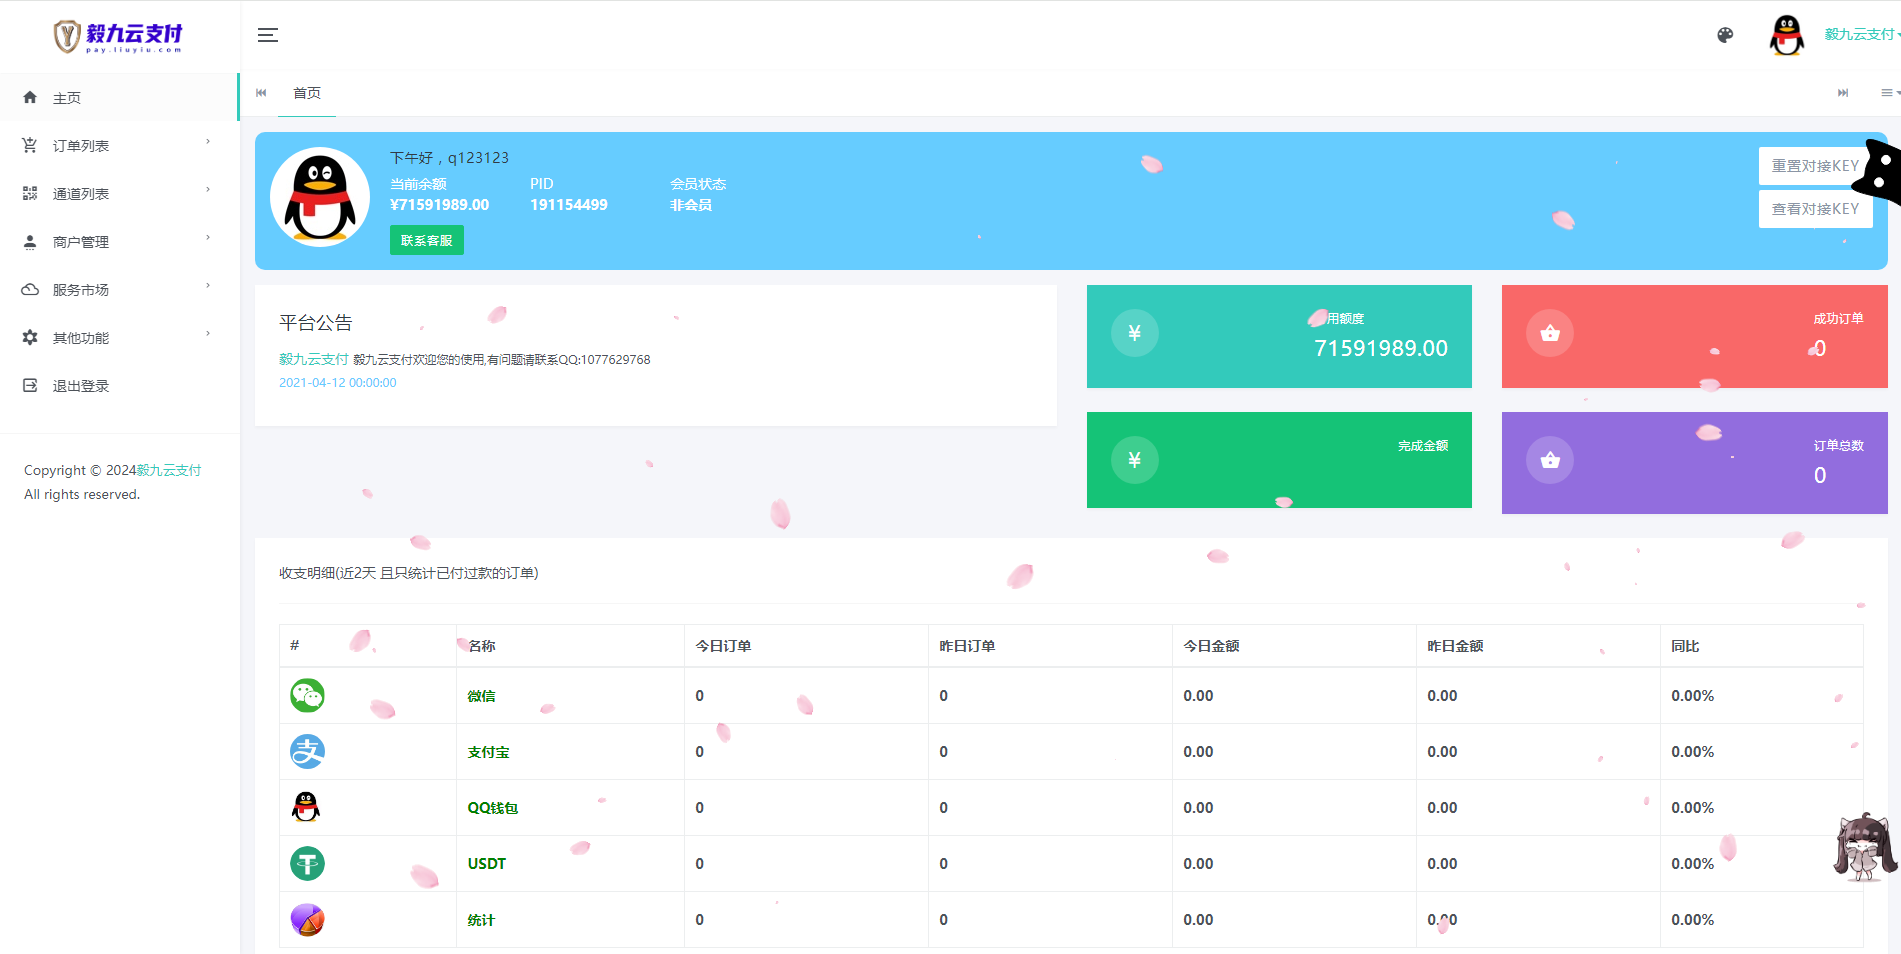Click the 联系客服 button

(426, 240)
